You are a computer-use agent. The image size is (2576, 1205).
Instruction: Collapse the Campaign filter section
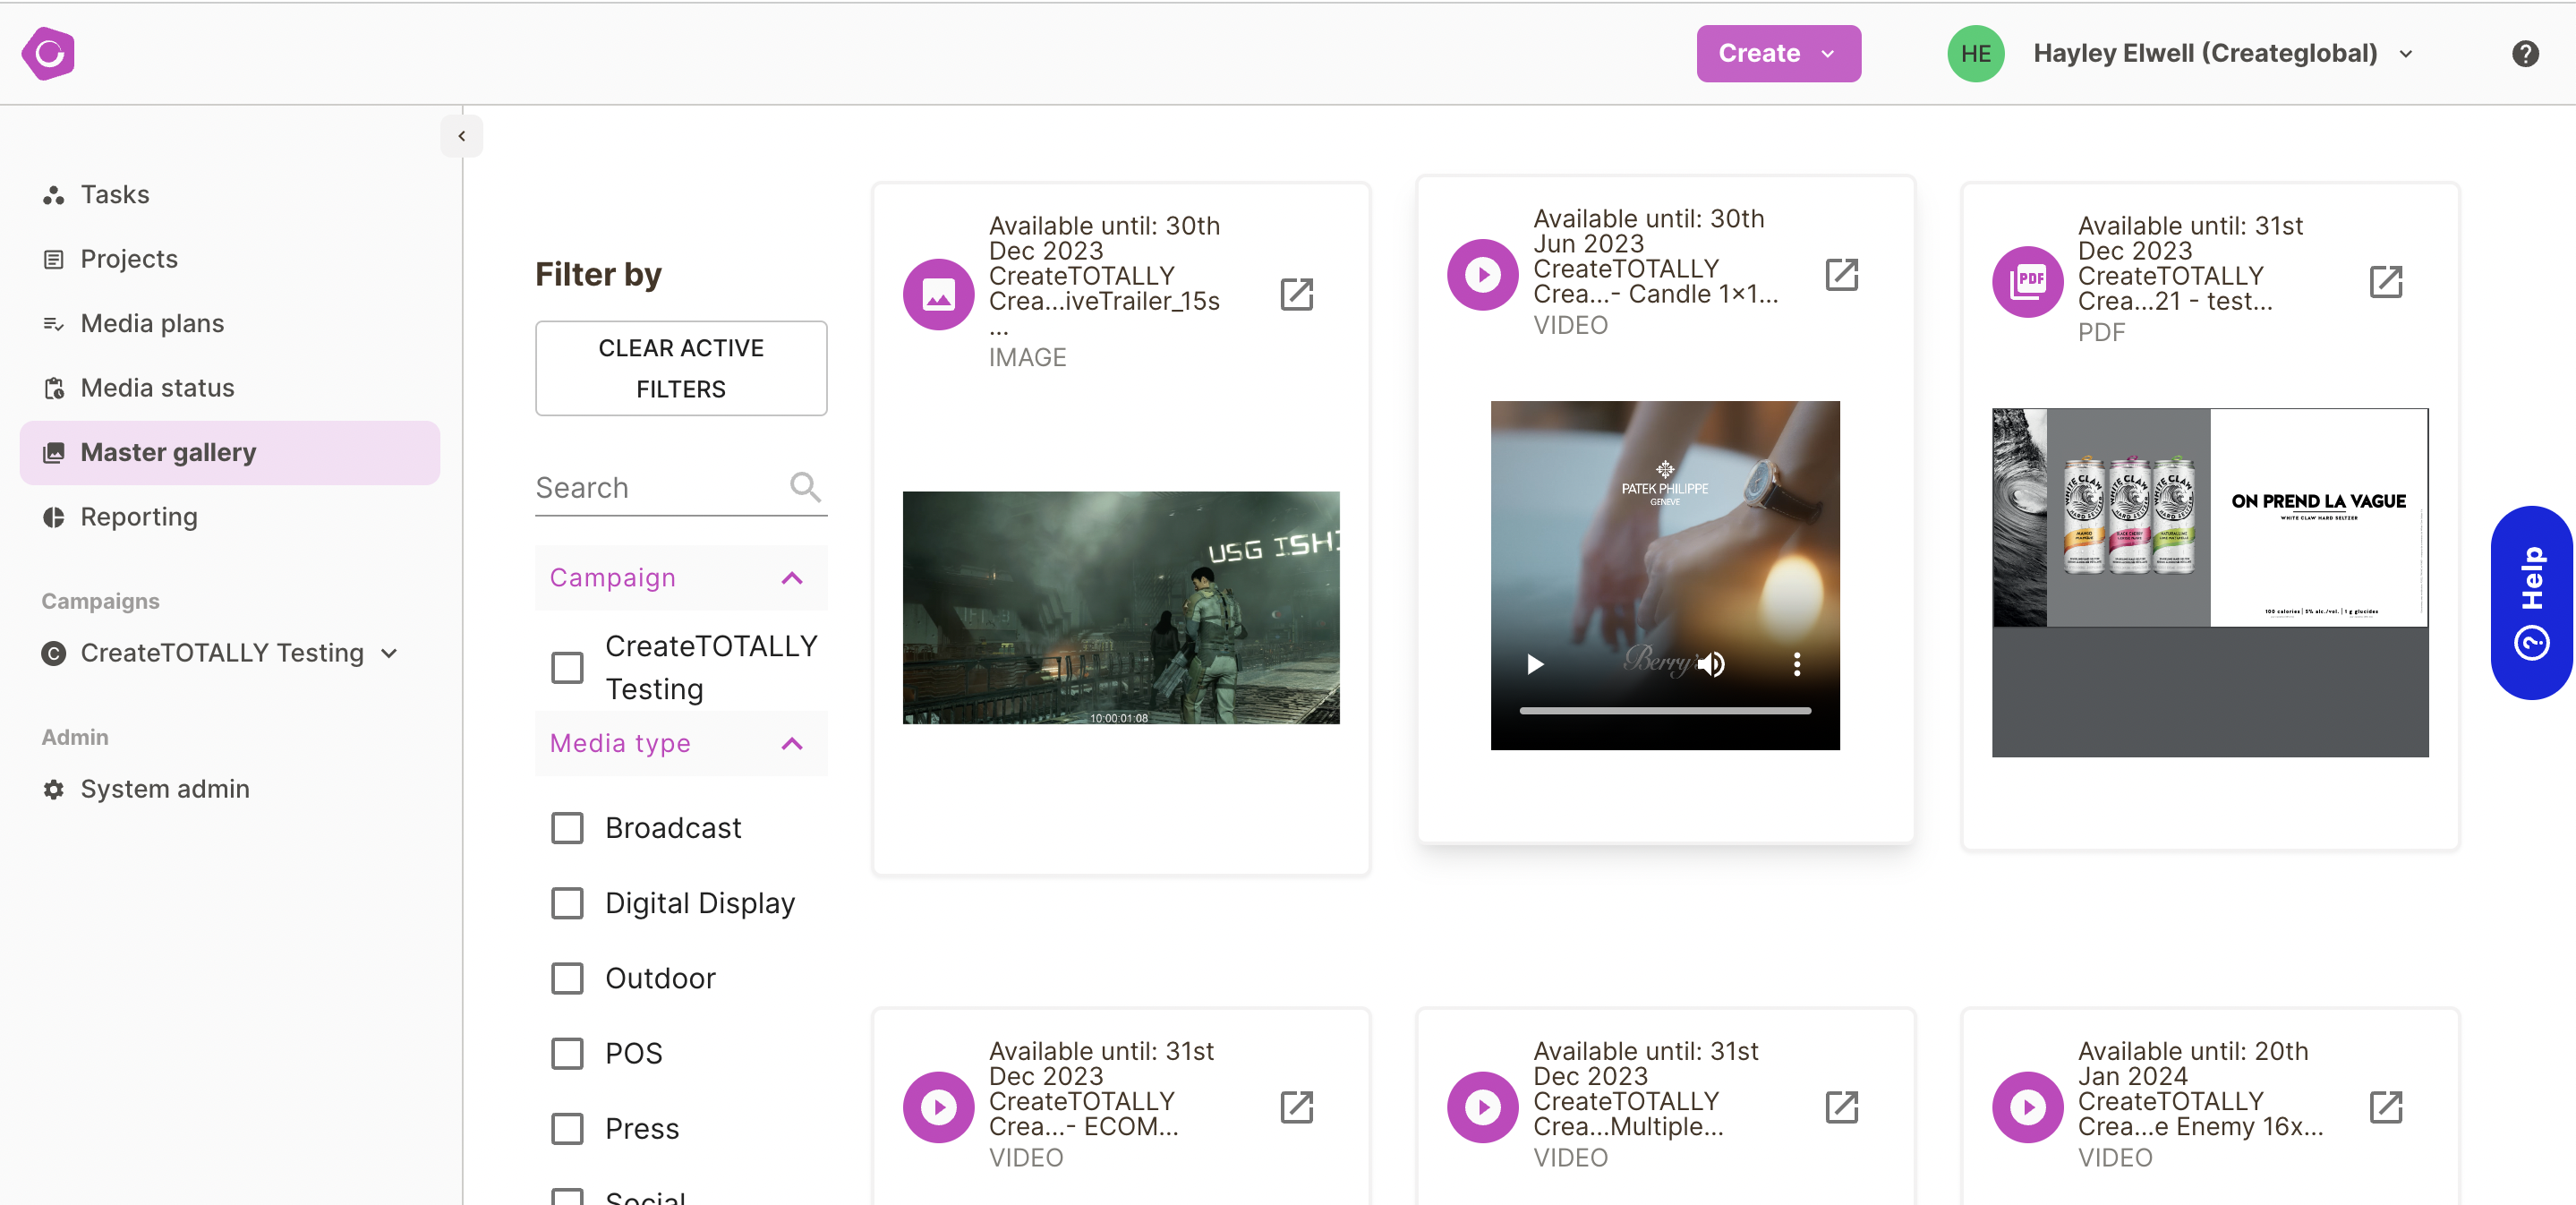[680, 578]
